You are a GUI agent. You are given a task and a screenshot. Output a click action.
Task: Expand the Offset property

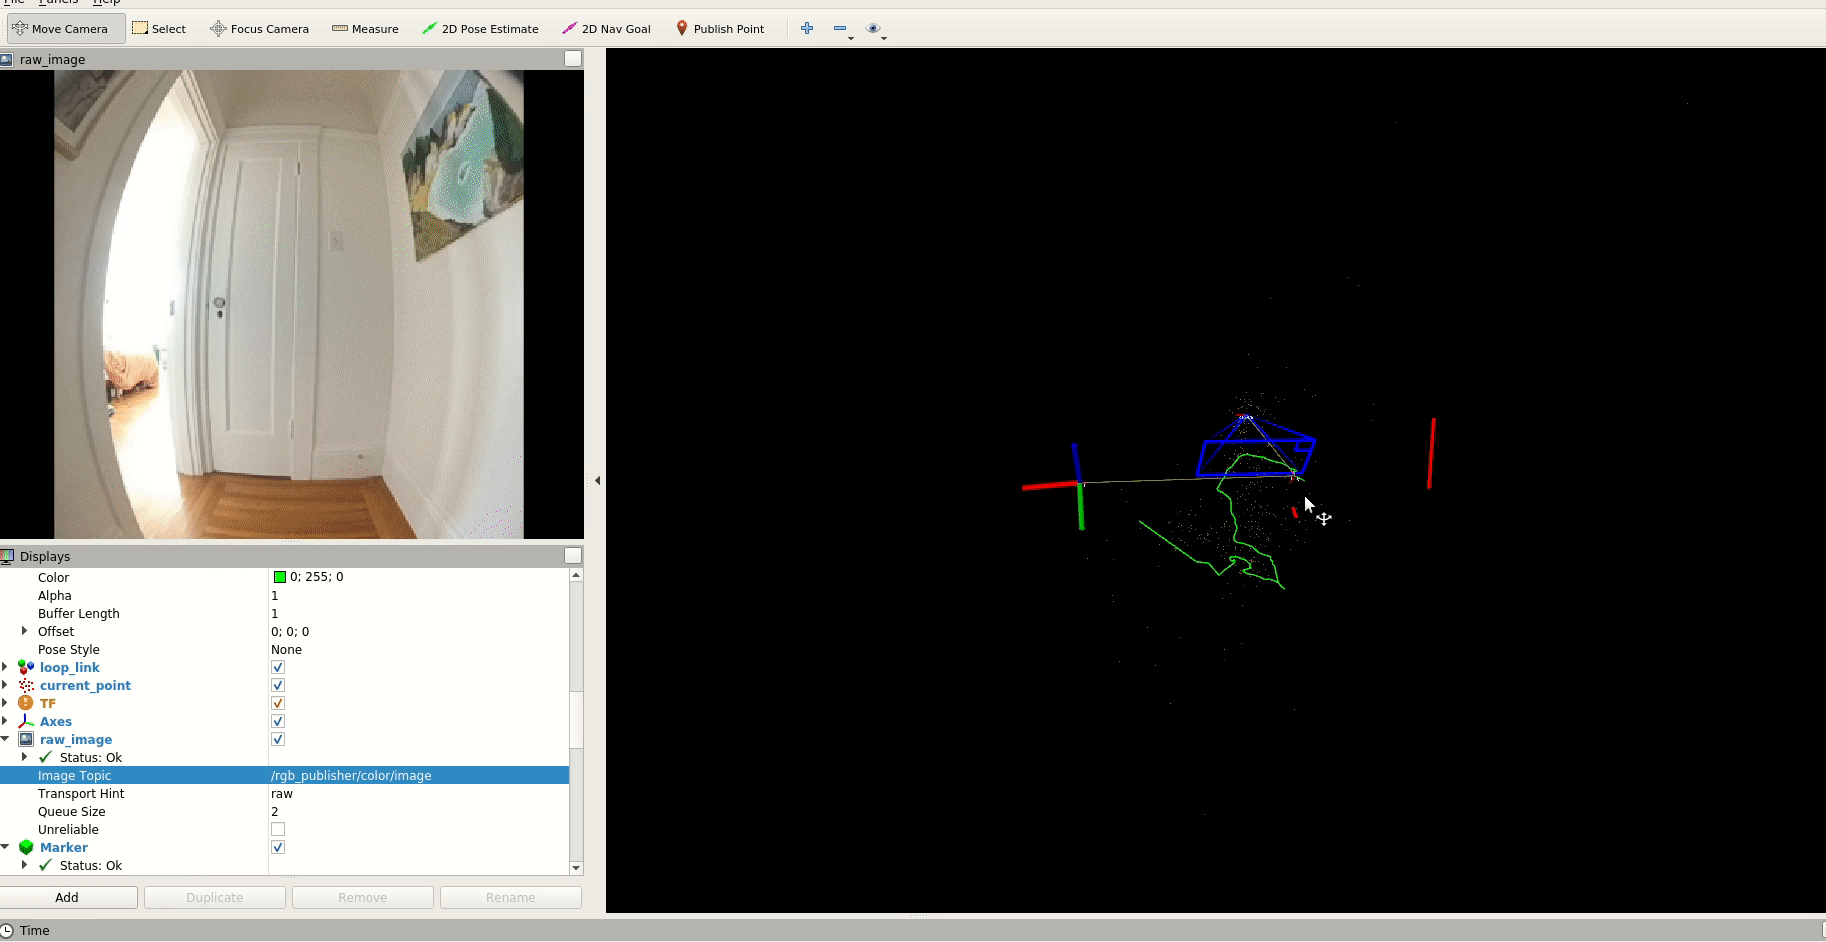(x=24, y=631)
